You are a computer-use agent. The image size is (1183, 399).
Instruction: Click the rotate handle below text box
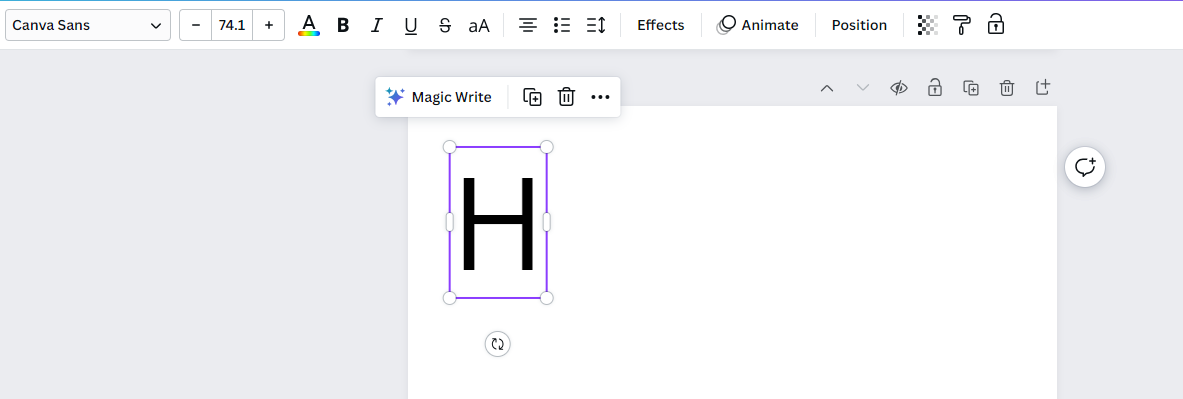[x=497, y=344]
